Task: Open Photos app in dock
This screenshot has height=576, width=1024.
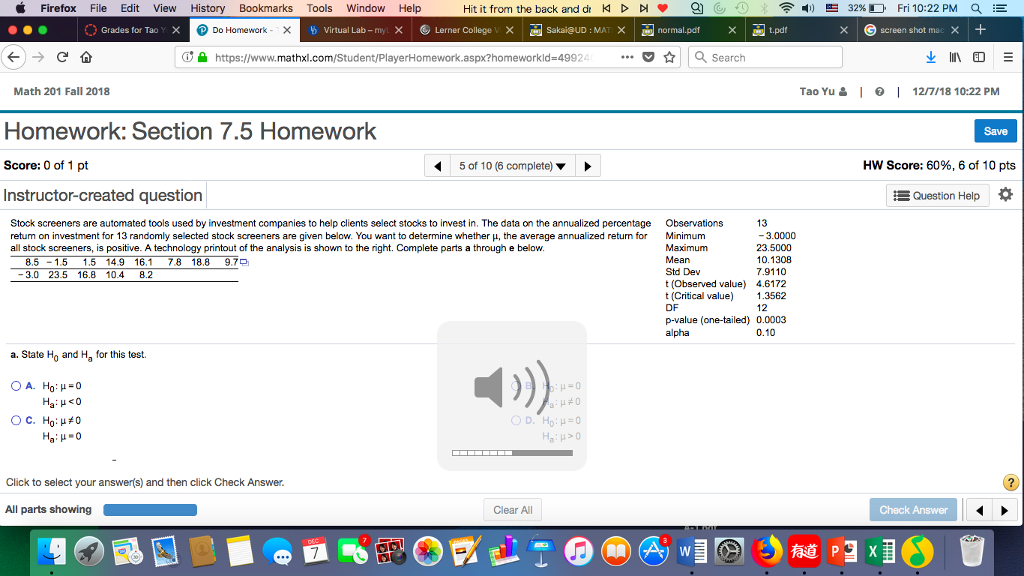Action: 428,551
